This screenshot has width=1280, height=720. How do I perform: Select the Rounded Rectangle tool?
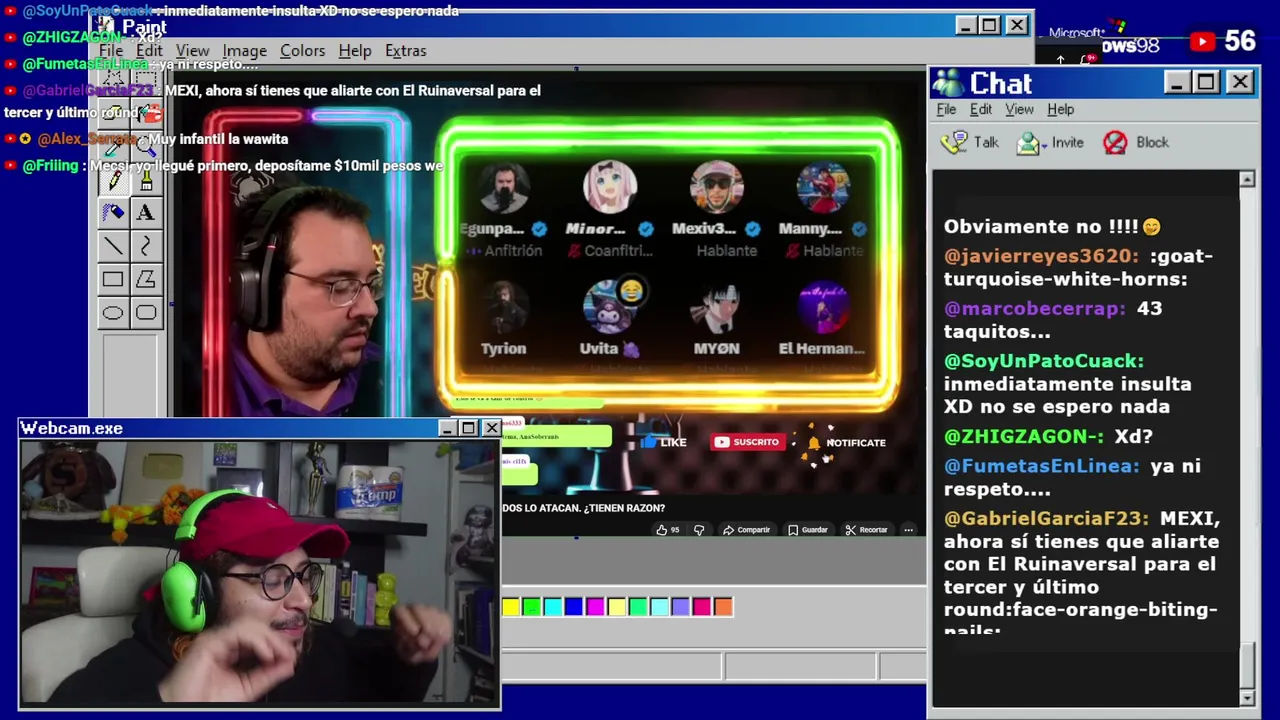147,313
